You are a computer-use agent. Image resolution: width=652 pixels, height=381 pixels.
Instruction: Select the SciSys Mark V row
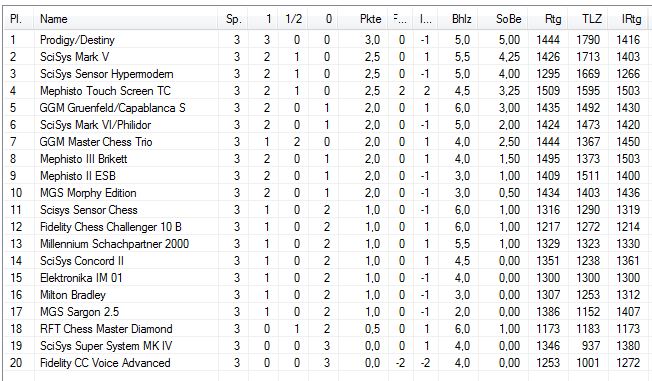pos(326,57)
